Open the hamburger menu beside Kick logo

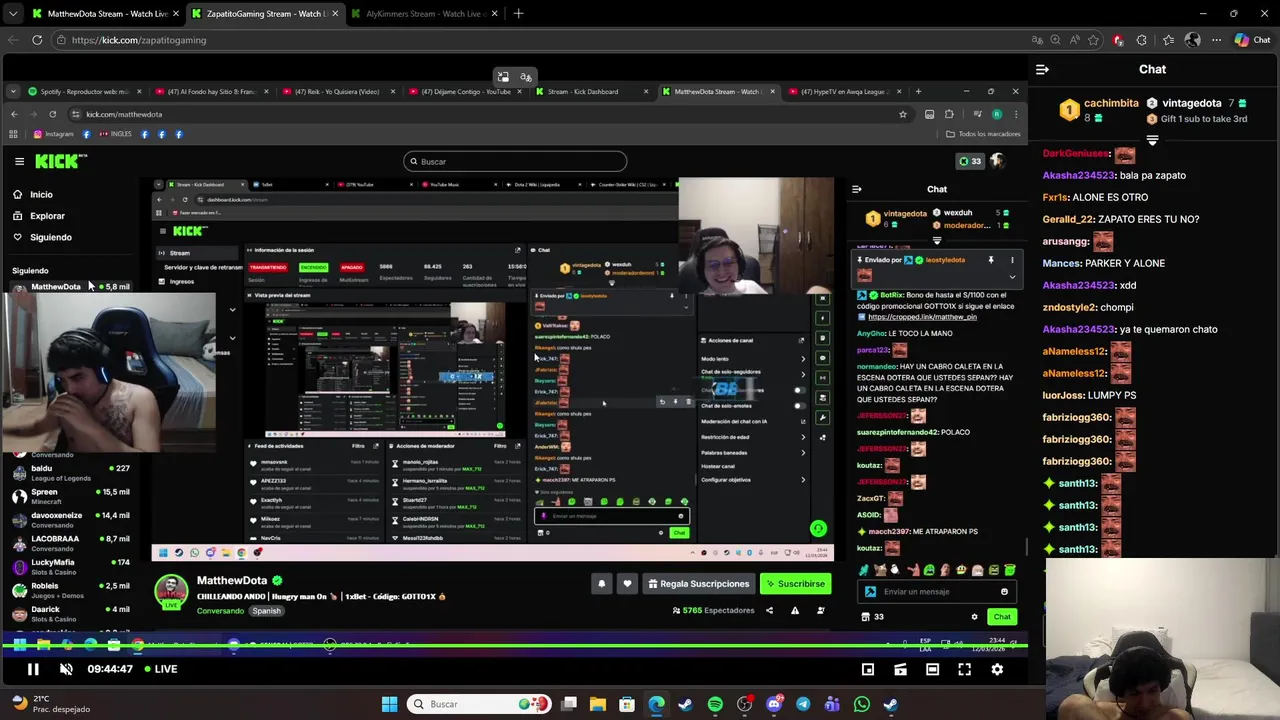[x=19, y=161]
